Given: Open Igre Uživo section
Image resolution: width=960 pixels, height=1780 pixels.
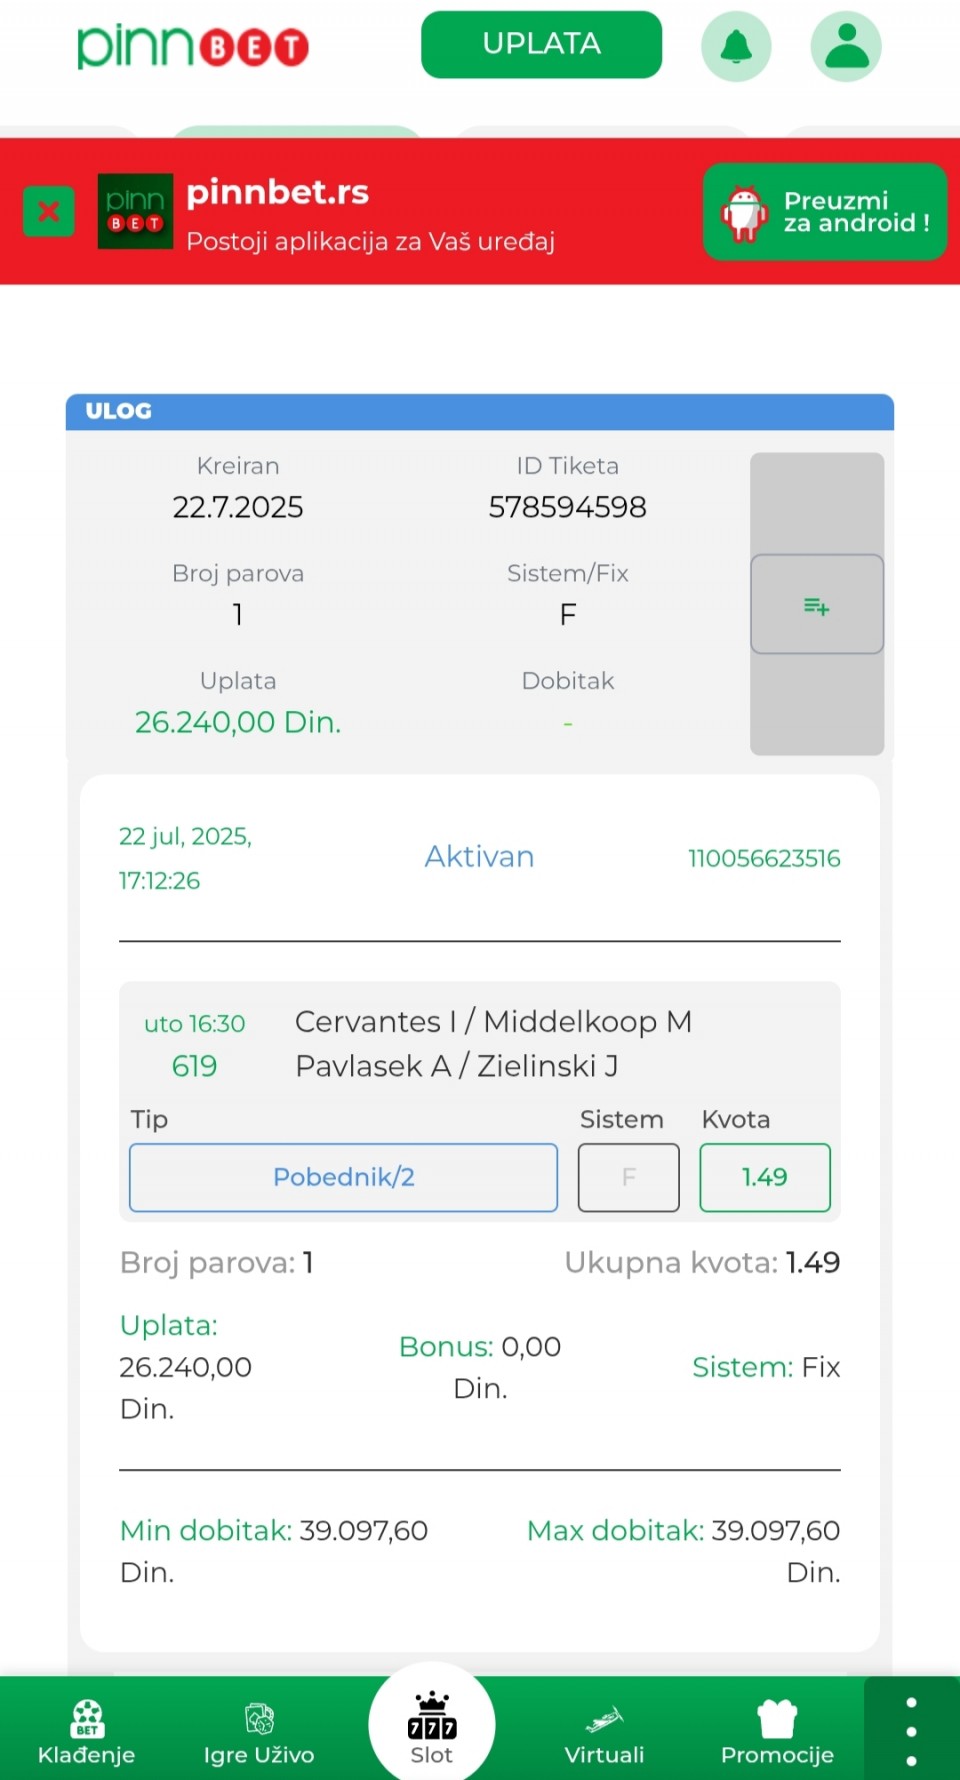Looking at the screenshot, I should coord(259,1732).
